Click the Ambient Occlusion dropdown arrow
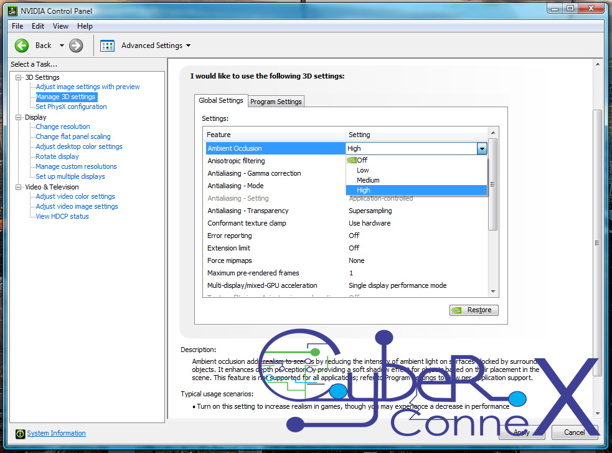The width and height of the screenshot is (612, 453). tap(482, 148)
